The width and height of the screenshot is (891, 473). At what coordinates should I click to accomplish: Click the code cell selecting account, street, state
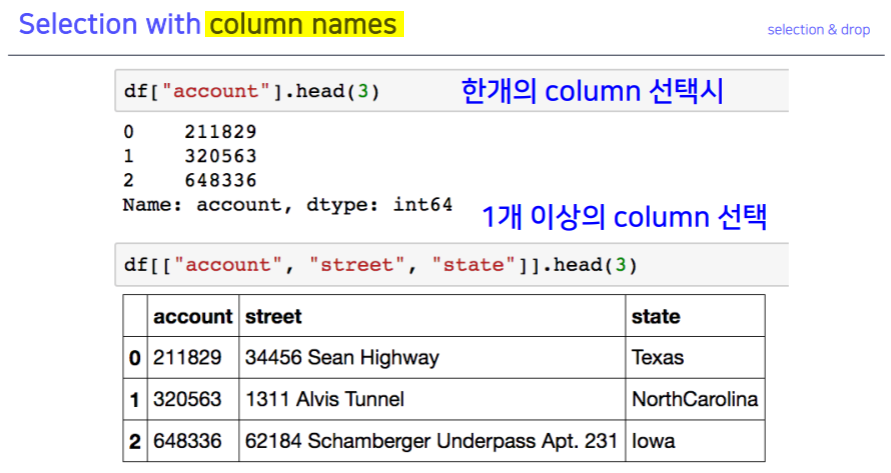click(451, 264)
